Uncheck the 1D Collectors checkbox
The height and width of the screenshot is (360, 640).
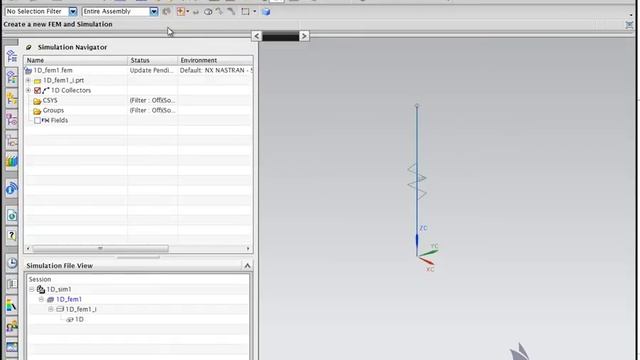[x=38, y=91]
